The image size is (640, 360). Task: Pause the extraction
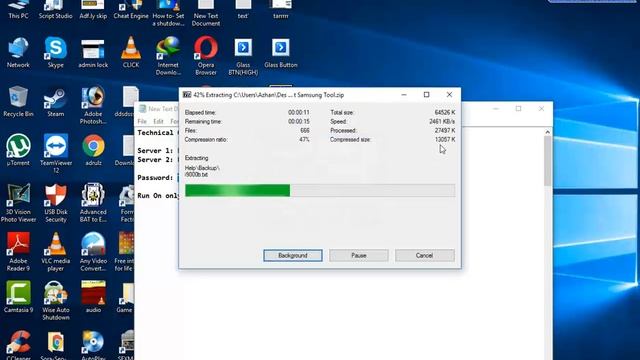pos(359,256)
